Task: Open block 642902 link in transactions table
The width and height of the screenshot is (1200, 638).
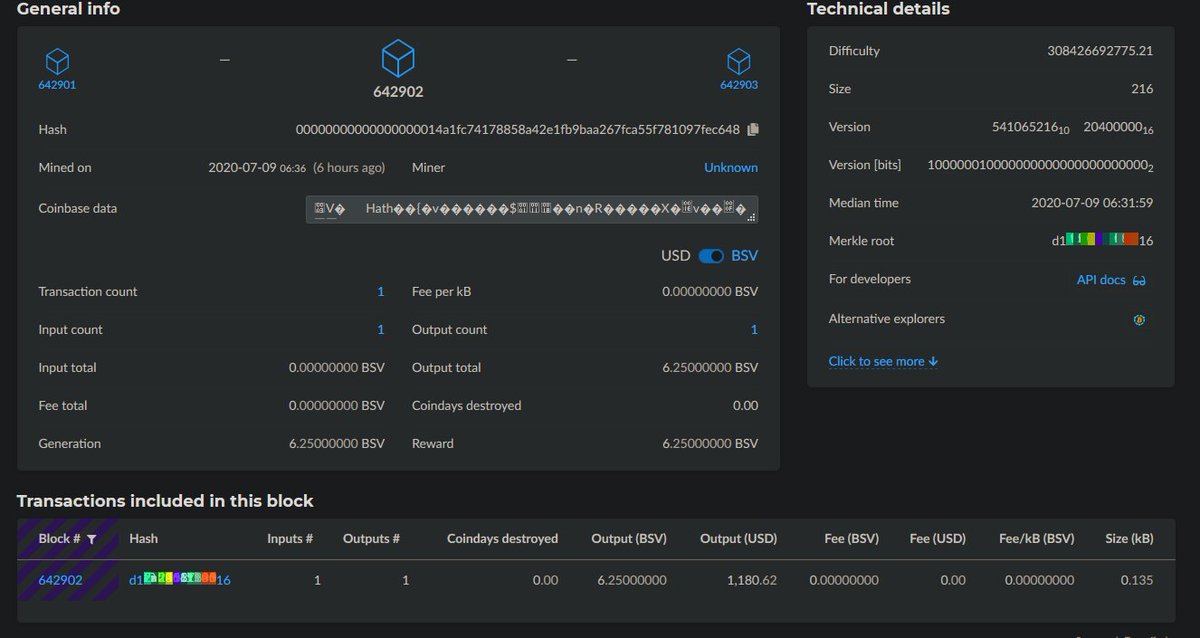Action: coord(61,580)
